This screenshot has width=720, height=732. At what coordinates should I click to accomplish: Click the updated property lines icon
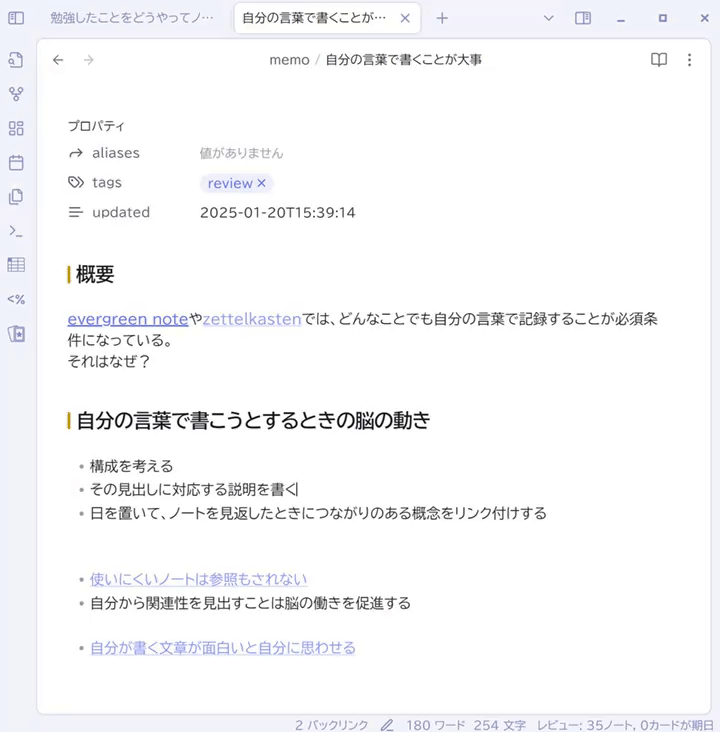click(x=76, y=212)
